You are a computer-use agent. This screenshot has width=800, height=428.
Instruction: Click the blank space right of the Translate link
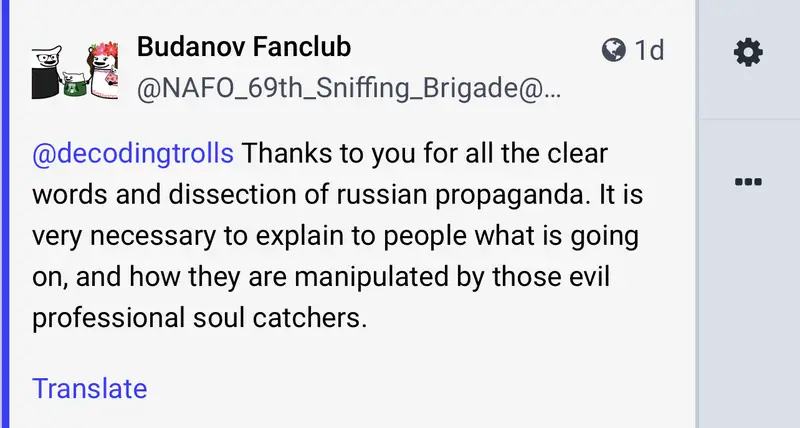(x=400, y=388)
